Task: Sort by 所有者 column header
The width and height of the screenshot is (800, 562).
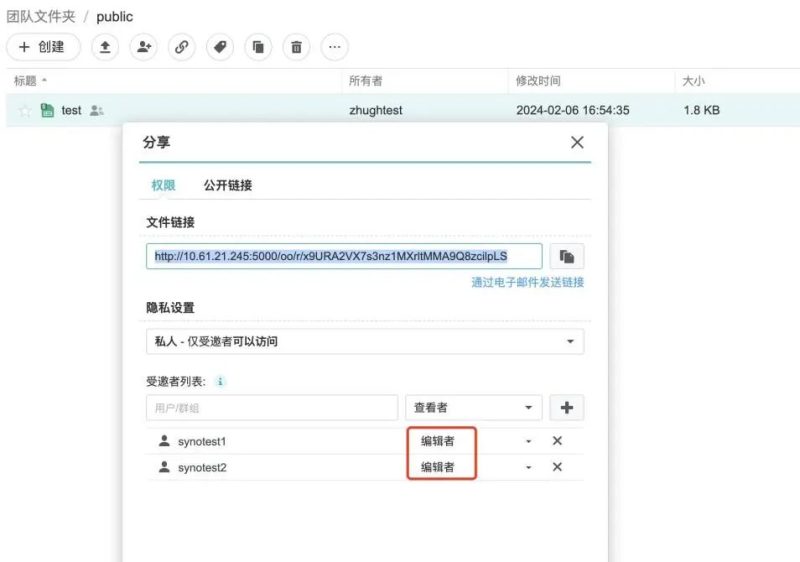Action: click(365, 81)
